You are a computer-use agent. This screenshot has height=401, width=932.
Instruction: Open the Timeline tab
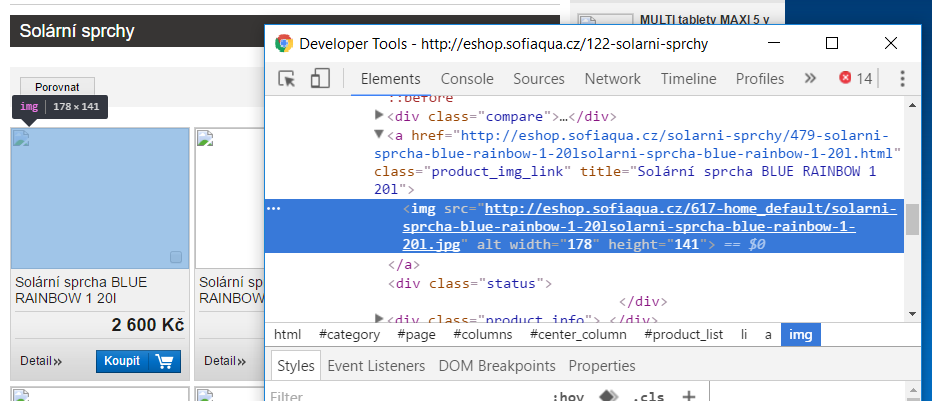pos(688,79)
